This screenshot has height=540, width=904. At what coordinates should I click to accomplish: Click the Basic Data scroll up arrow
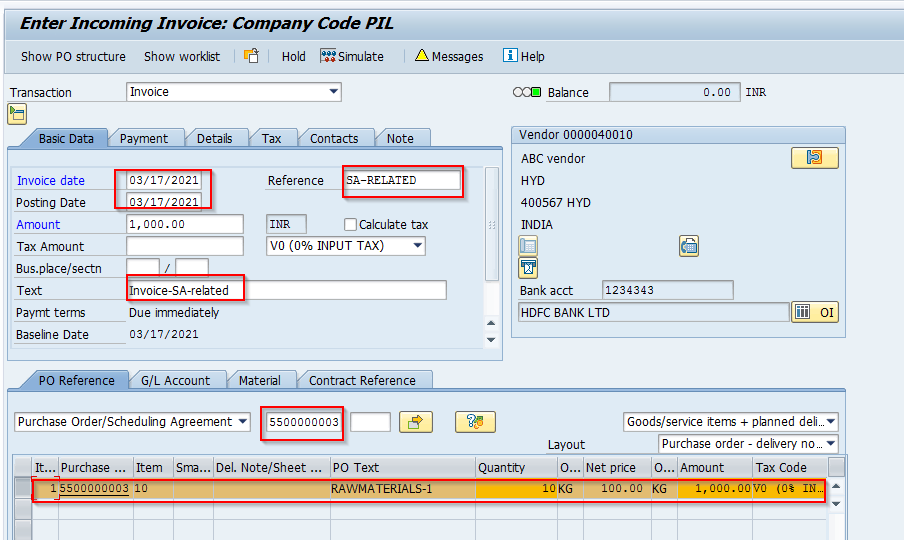[491, 323]
